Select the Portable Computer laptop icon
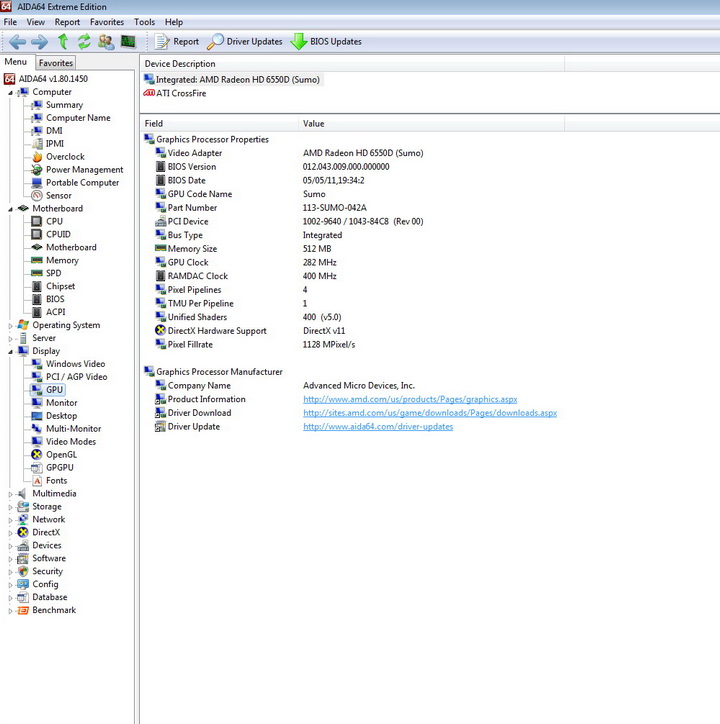Viewport: 720px width, 724px height. pos(37,183)
